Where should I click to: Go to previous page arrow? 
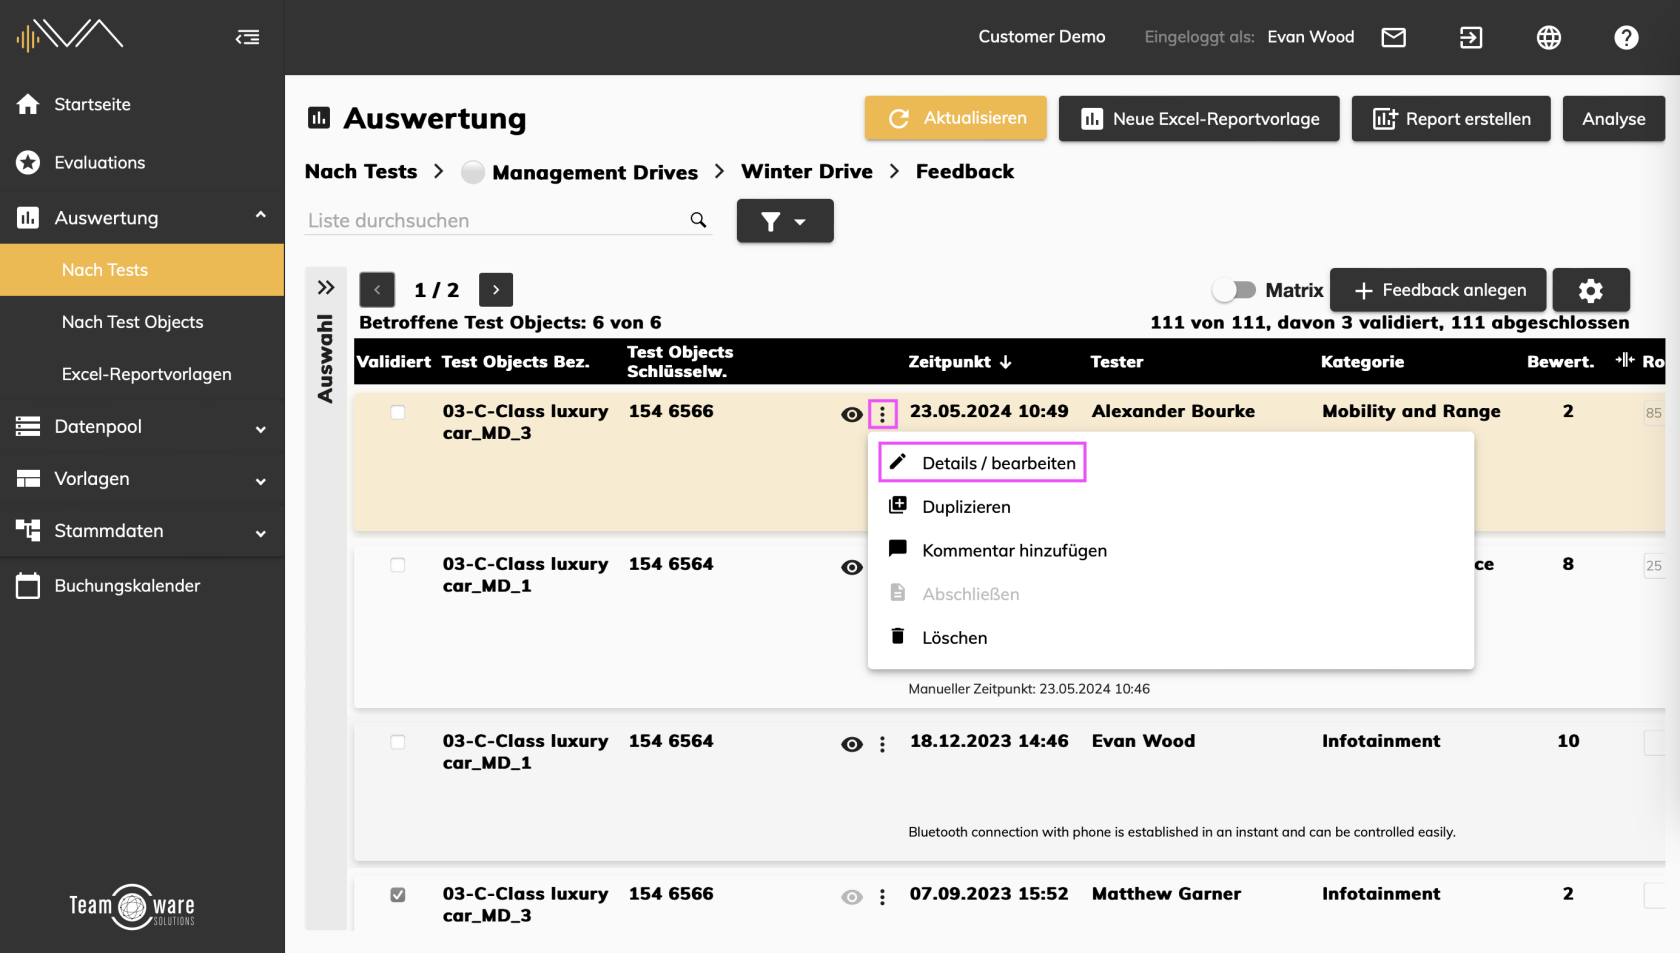(x=377, y=290)
